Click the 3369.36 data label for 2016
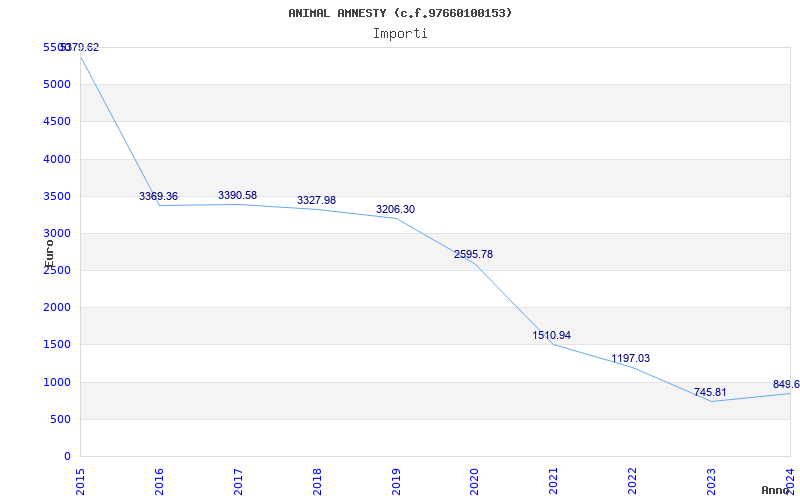800x500 pixels. click(158, 196)
